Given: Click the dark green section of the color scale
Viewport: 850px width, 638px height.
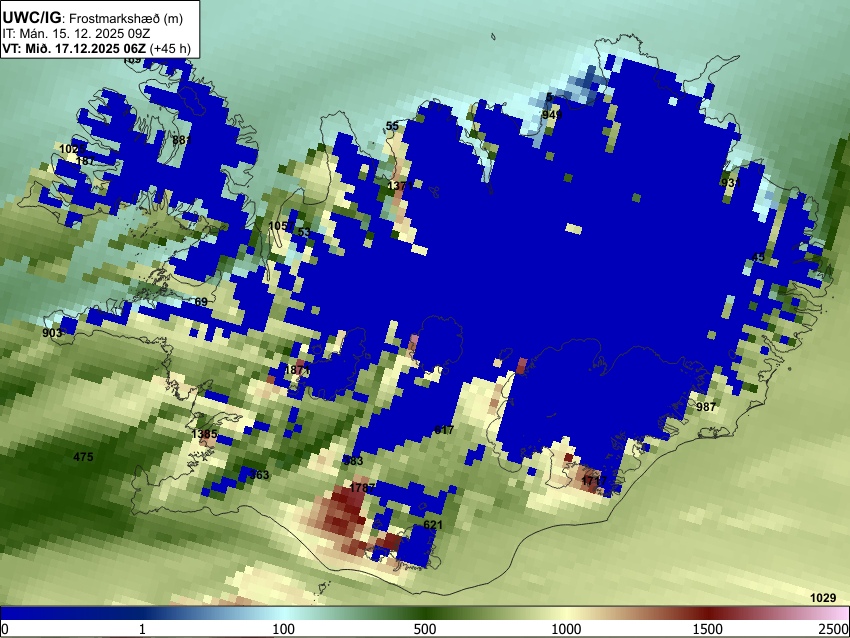Looking at the screenshot, I should (425, 613).
